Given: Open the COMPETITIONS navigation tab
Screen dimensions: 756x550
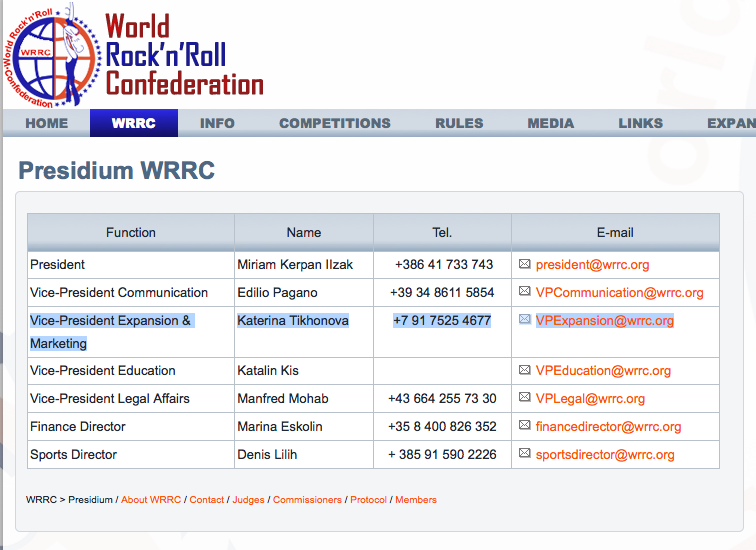Looking at the screenshot, I should (335, 123).
